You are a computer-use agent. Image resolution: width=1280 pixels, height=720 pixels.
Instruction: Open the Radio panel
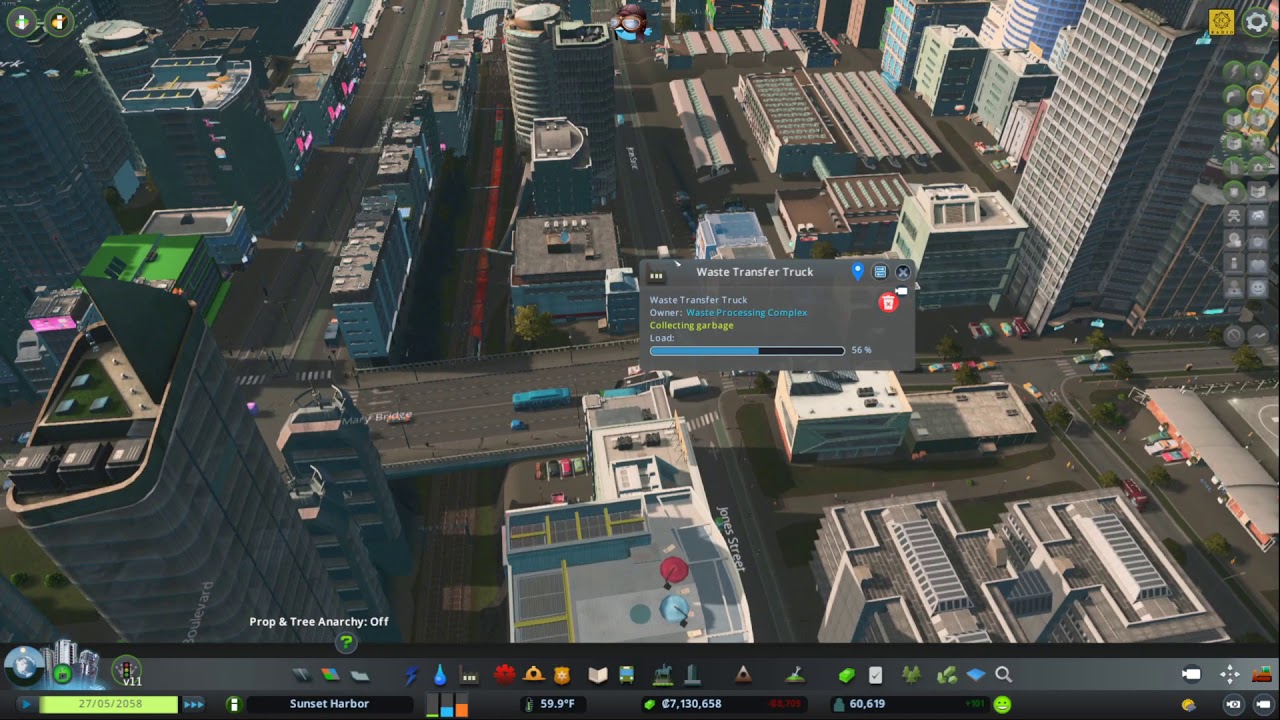click(x=1221, y=22)
